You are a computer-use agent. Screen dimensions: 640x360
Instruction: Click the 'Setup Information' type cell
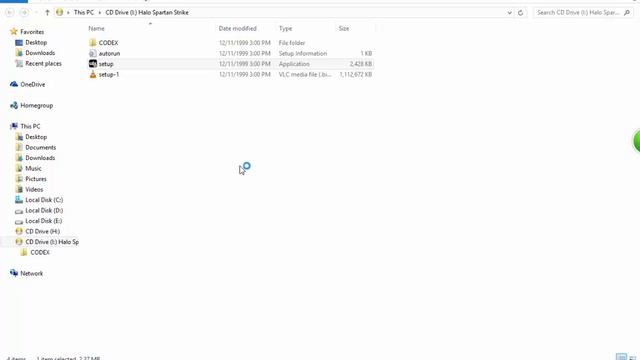click(303, 53)
